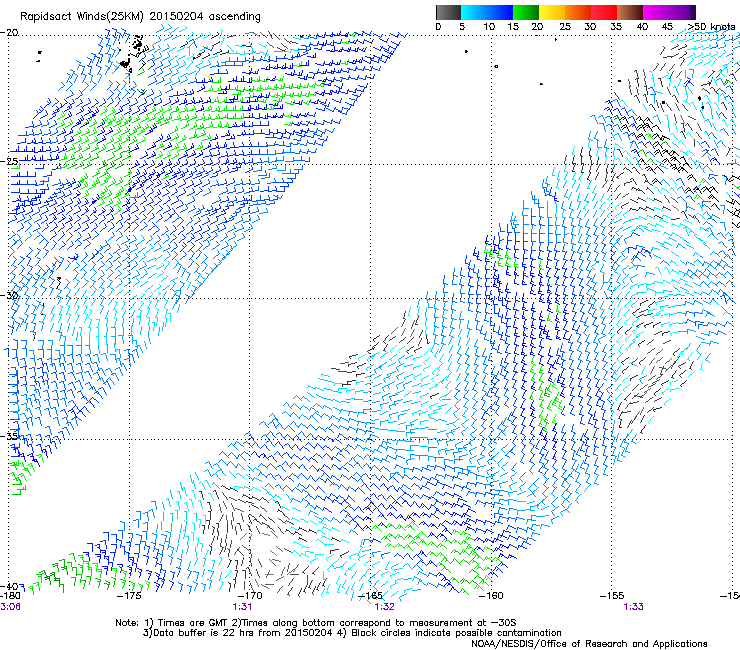The height and width of the screenshot is (650, 740).
Task: Click the 'Data buffer is 22 hrs' note
Action: click(352, 633)
